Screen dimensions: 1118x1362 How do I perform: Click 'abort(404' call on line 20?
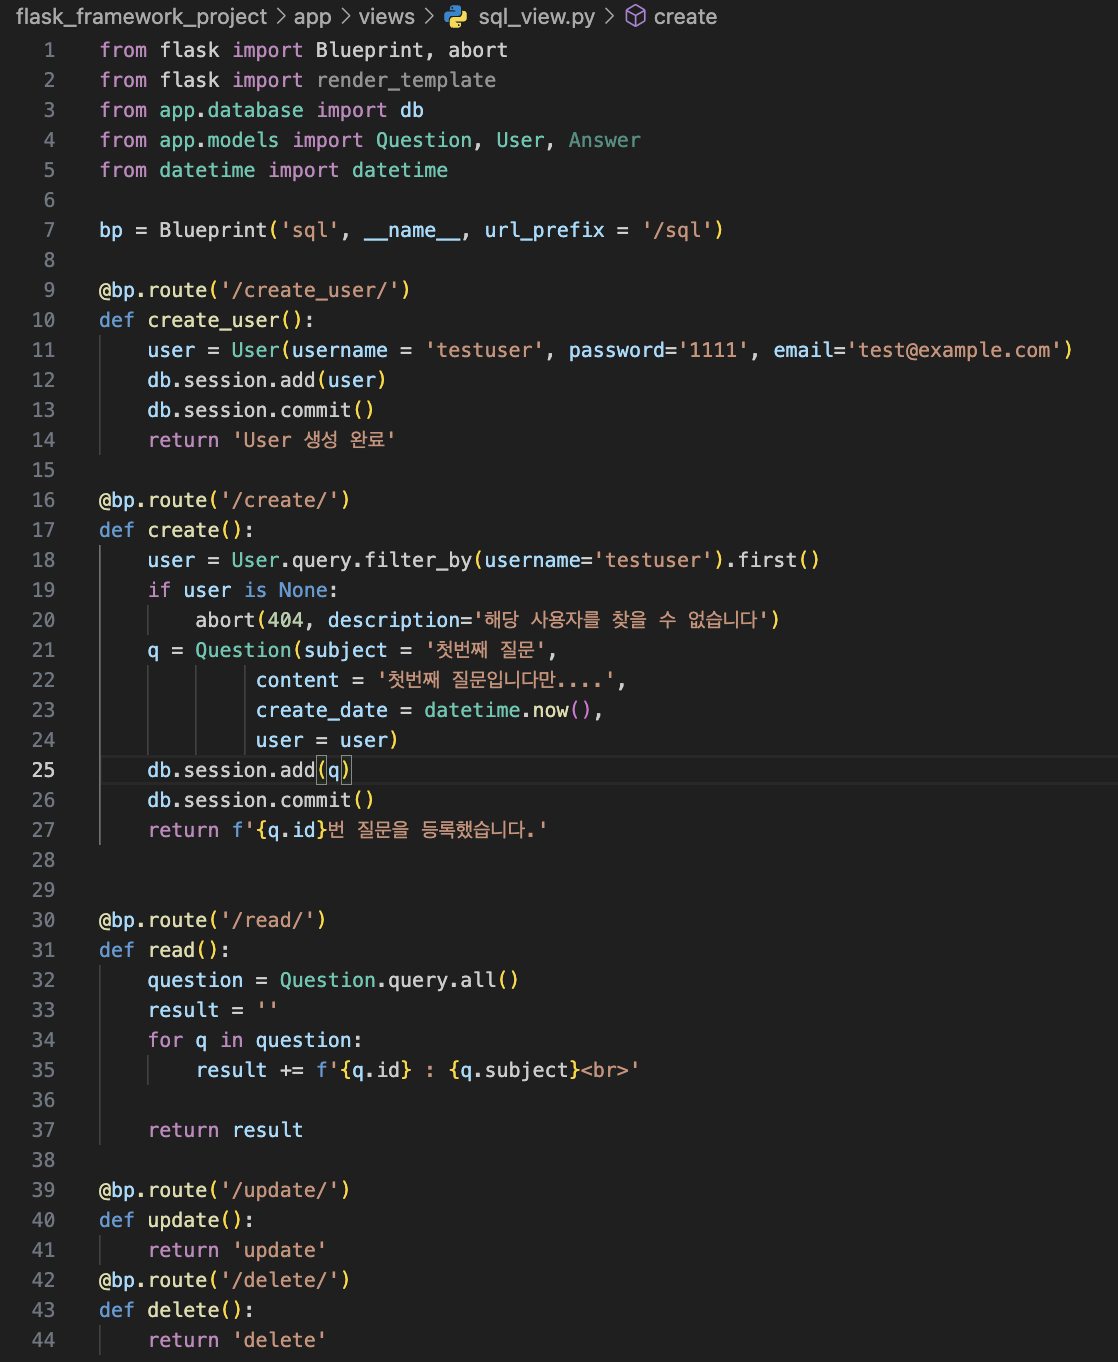[249, 620]
